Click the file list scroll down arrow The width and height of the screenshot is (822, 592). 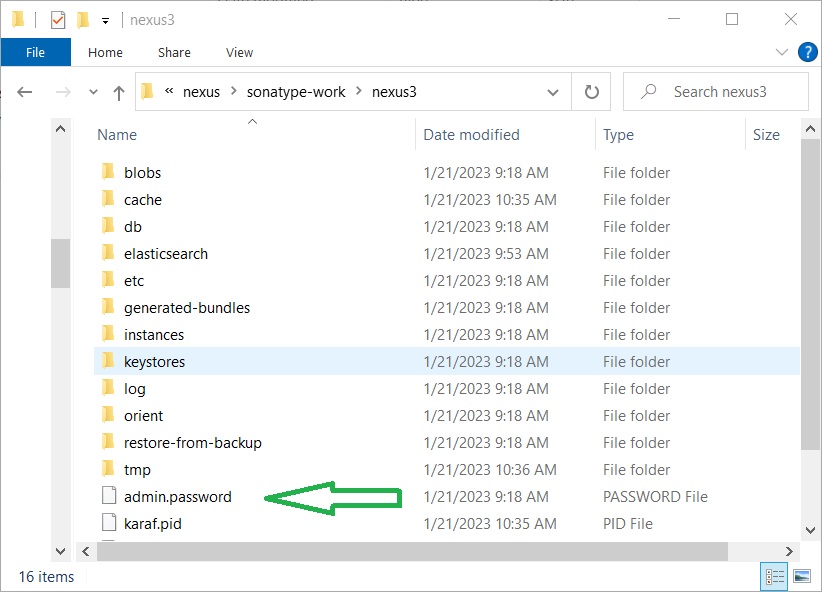[810, 530]
